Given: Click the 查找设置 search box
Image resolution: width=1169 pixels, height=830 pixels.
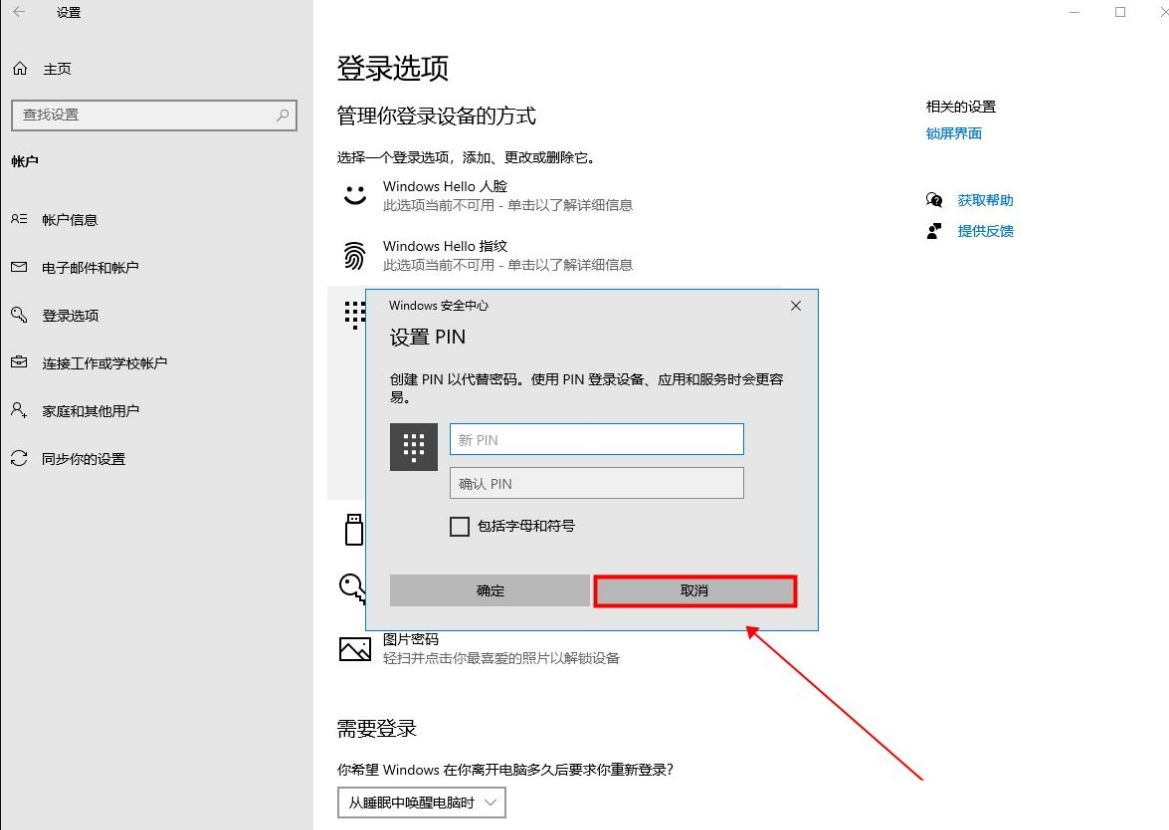Looking at the screenshot, I should 155,115.
